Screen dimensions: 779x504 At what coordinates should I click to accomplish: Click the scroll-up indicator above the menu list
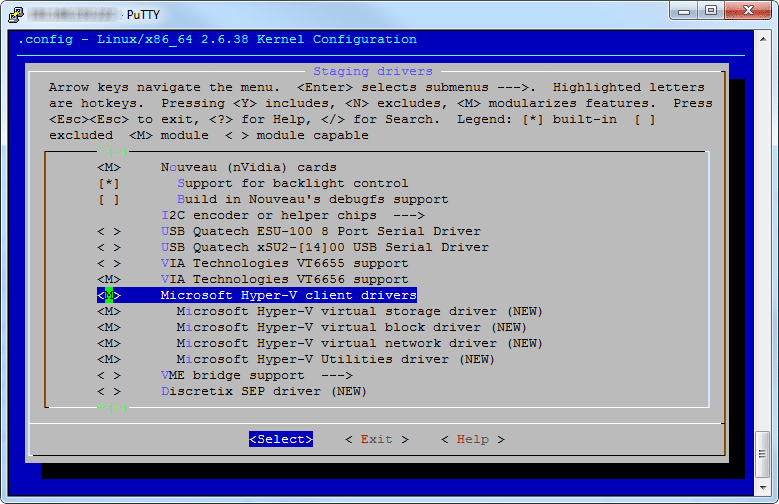point(112,151)
